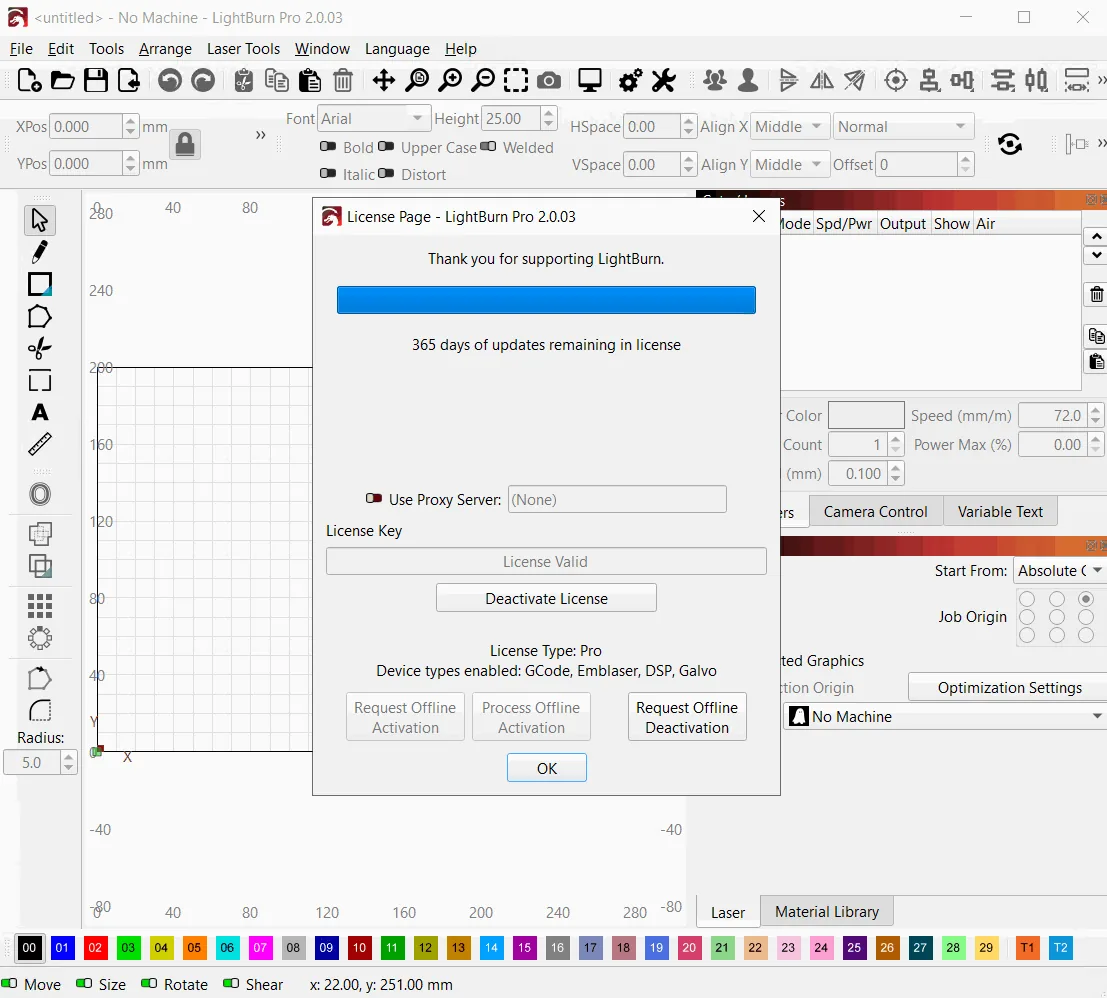Image resolution: width=1107 pixels, height=998 pixels.
Task: Click the New File icon in toolbar
Action: [29, 80]
